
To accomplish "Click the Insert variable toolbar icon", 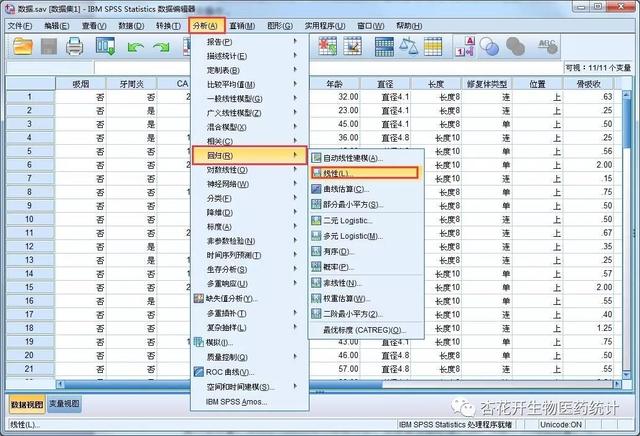I will 353,47.
